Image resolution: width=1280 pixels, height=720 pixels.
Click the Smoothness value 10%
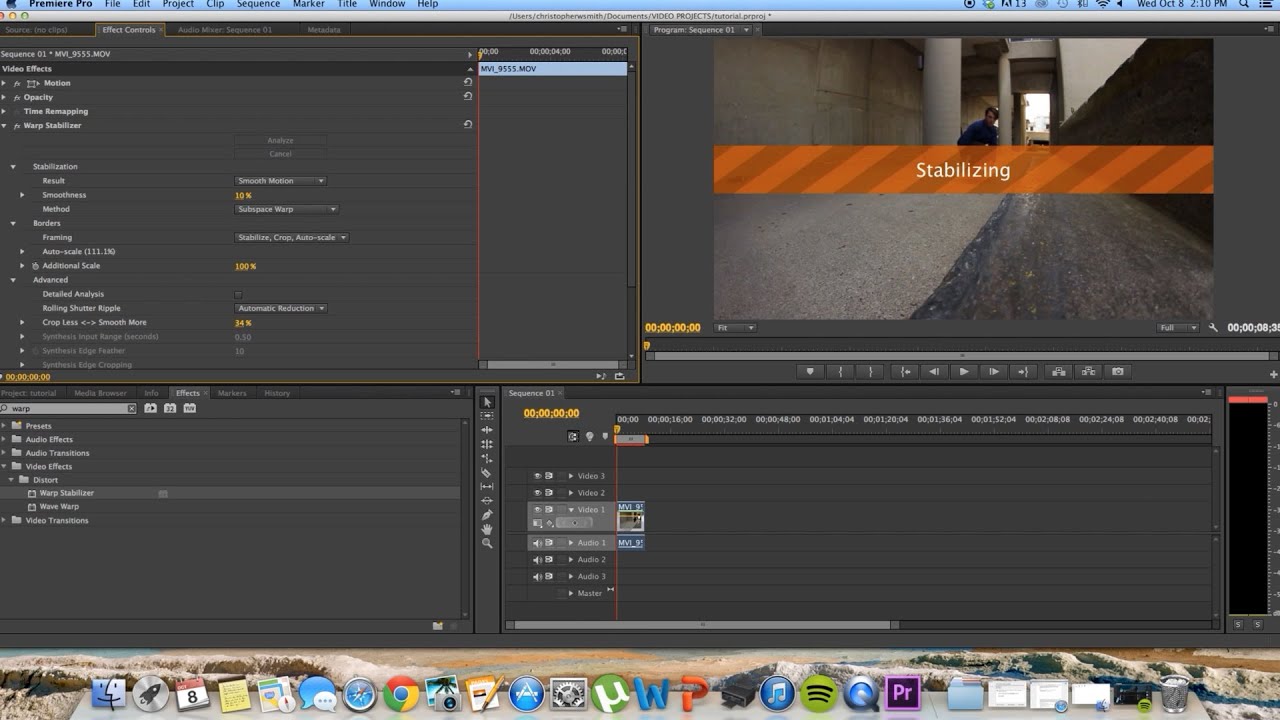click(242, 195)
